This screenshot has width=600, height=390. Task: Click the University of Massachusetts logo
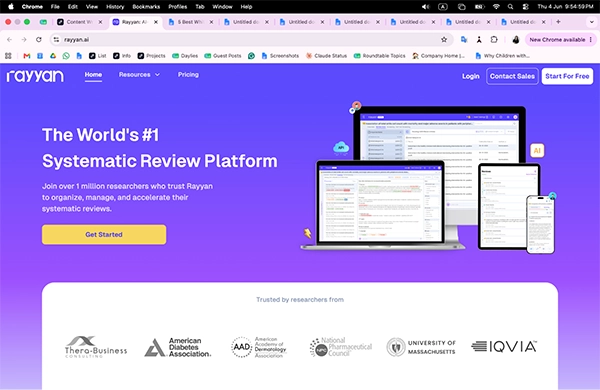click(421, 347)
